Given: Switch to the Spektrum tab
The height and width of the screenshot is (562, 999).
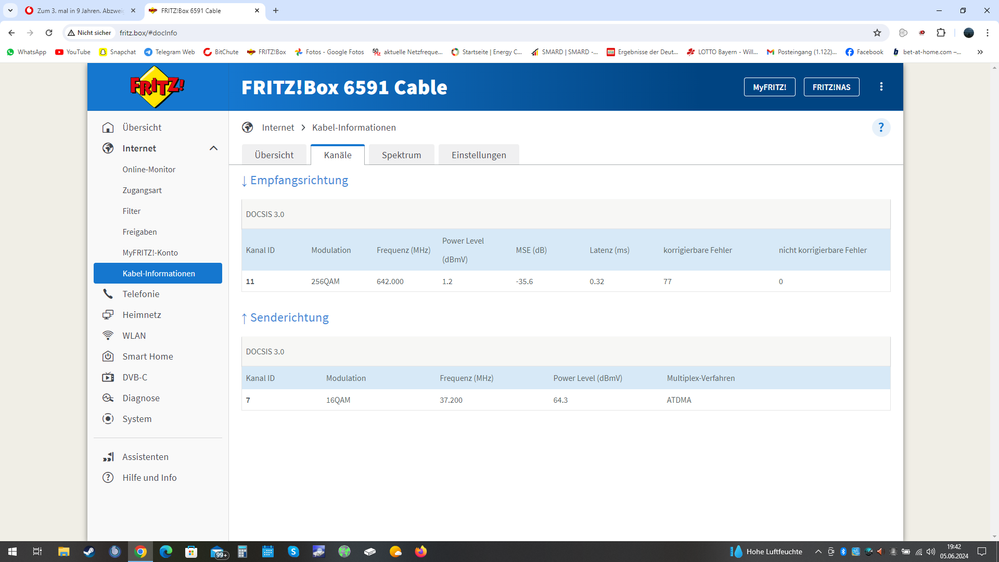Looking at the screenshot, I should point(401,155).
